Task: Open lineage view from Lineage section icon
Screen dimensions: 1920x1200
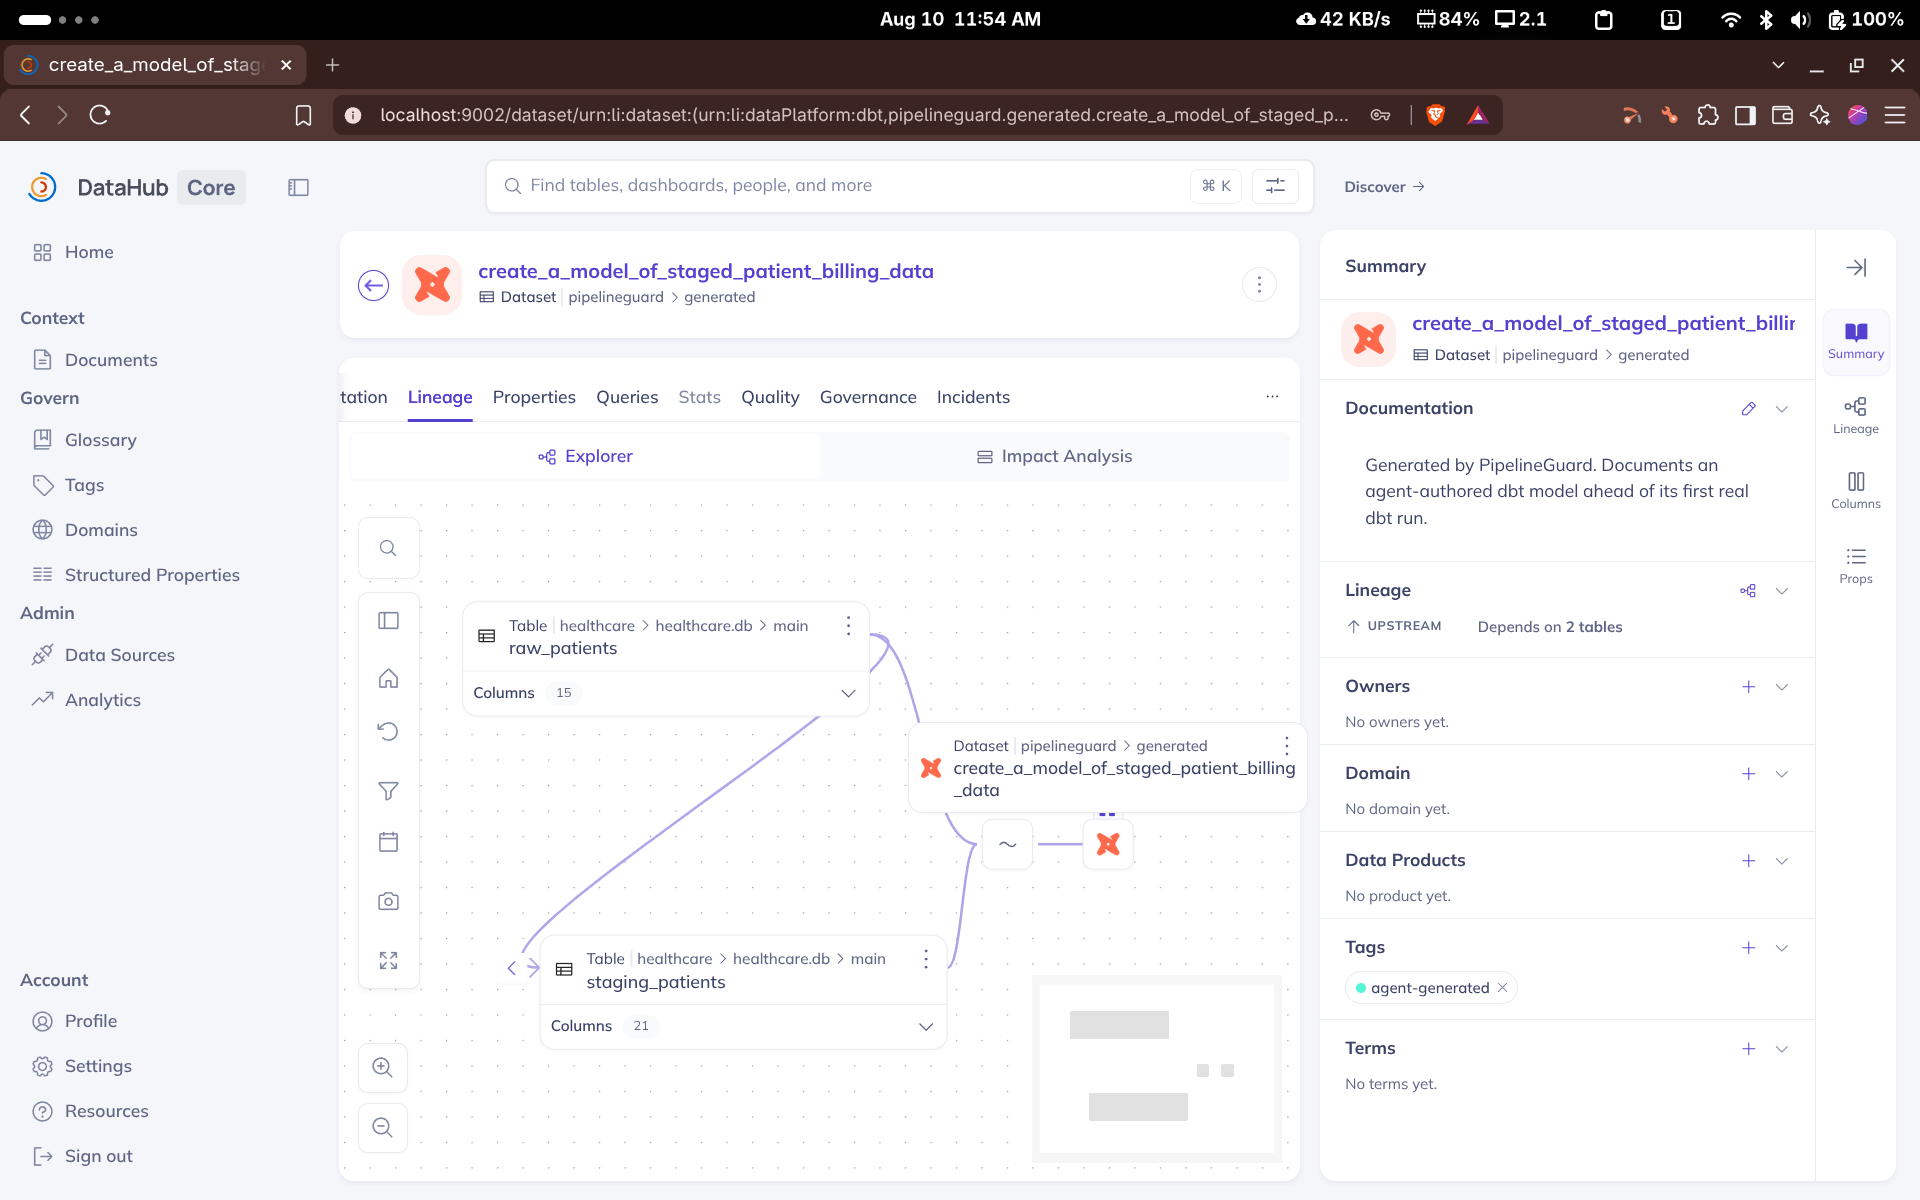Action: pos(1748,591)
